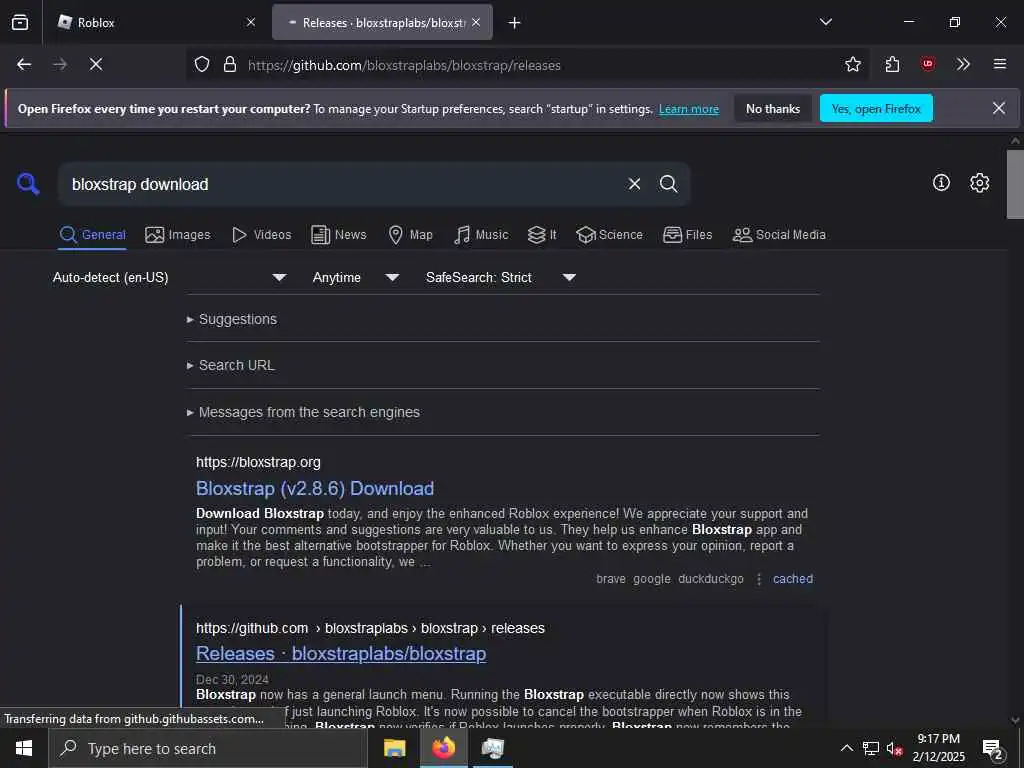The image size is (1024, 768).
Task: Switch to the Roblox tab
Action: [156, 22]
